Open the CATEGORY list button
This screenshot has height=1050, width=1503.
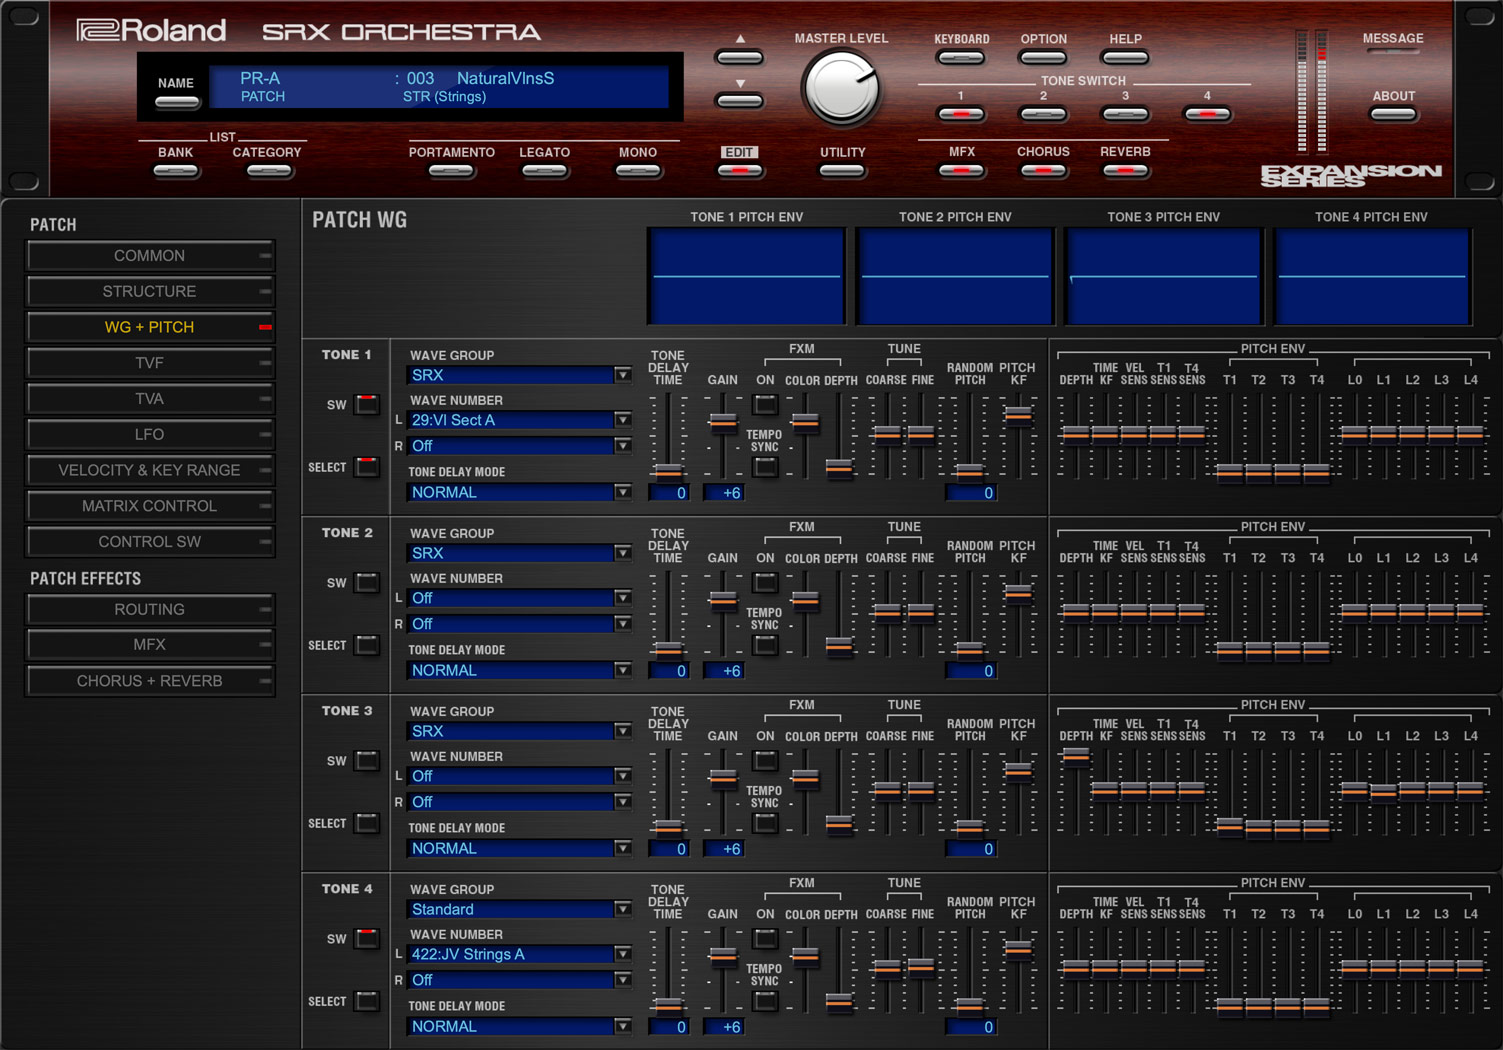pos(267,171)
